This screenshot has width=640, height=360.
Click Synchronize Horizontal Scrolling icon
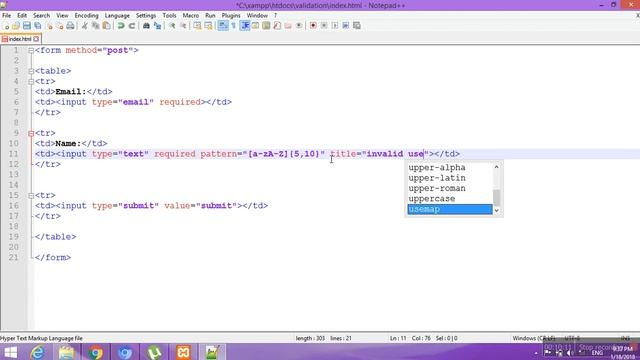[x=208, y=26]
